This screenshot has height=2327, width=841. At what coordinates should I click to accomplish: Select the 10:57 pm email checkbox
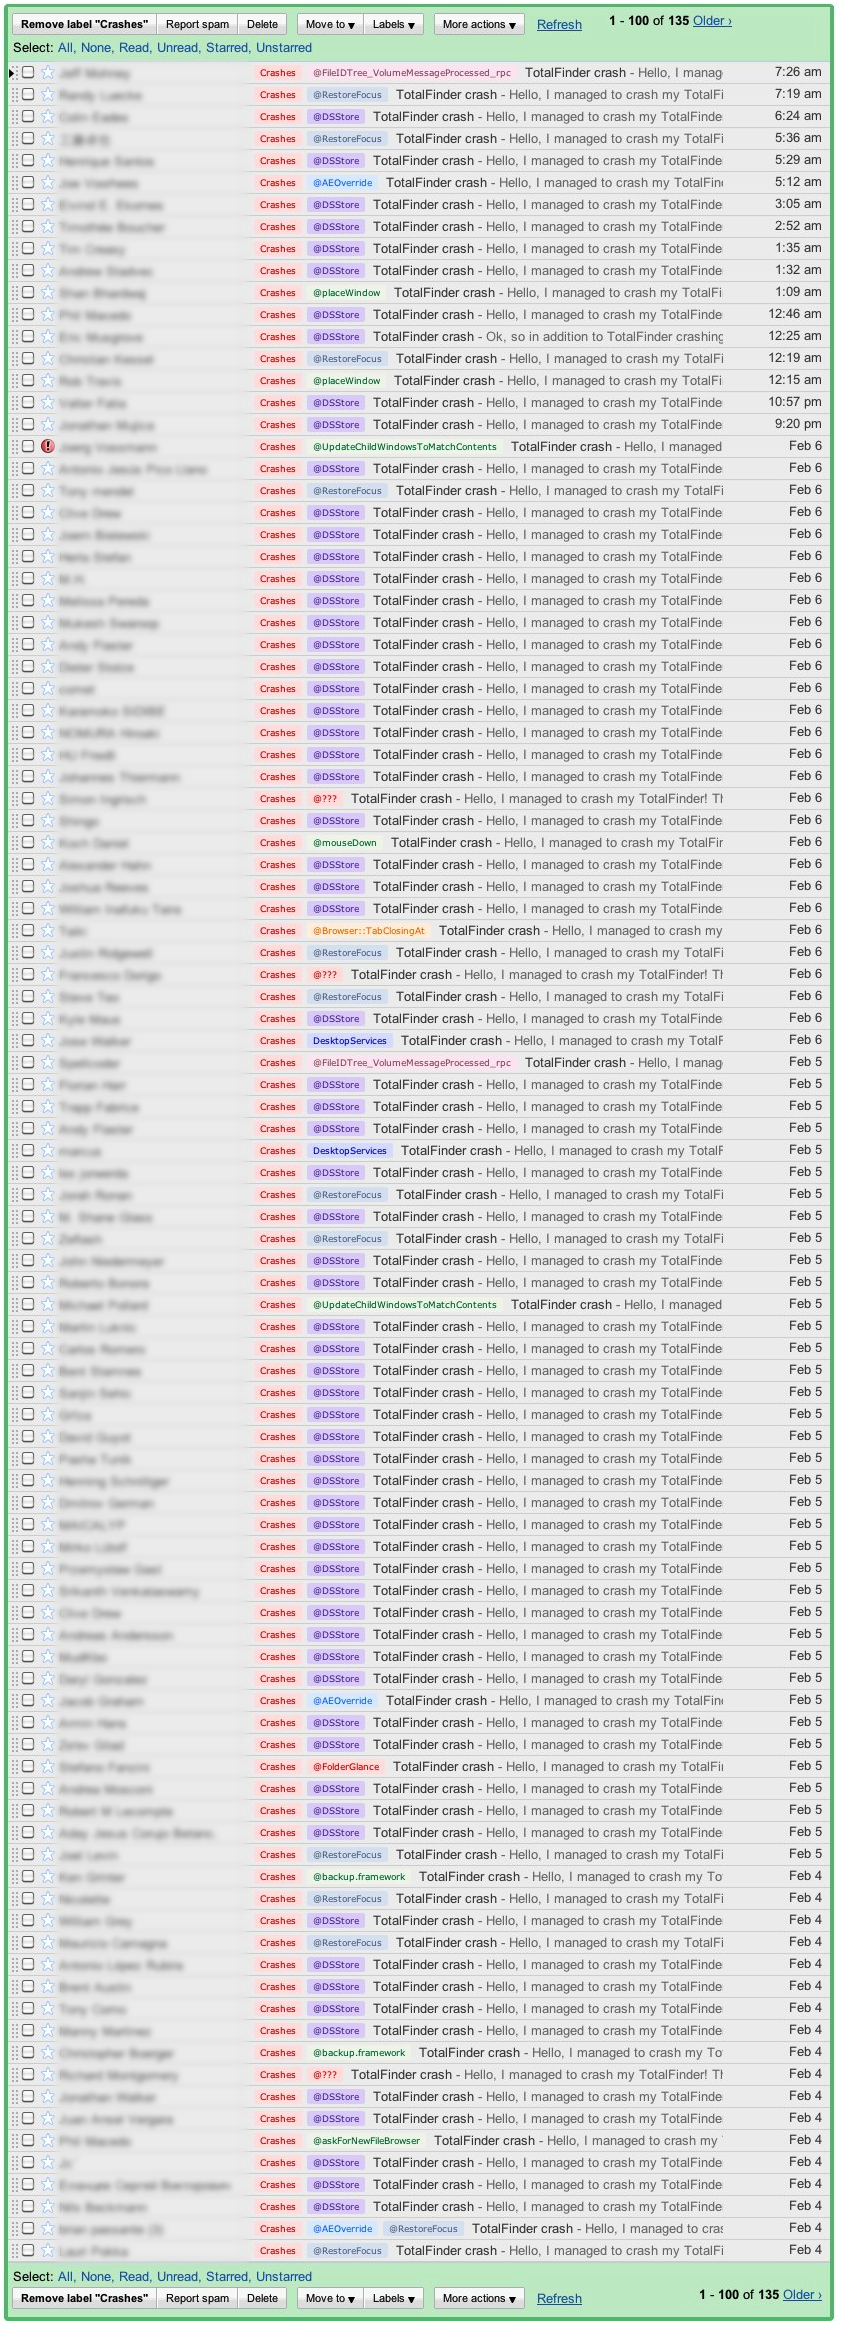(28, 402)
